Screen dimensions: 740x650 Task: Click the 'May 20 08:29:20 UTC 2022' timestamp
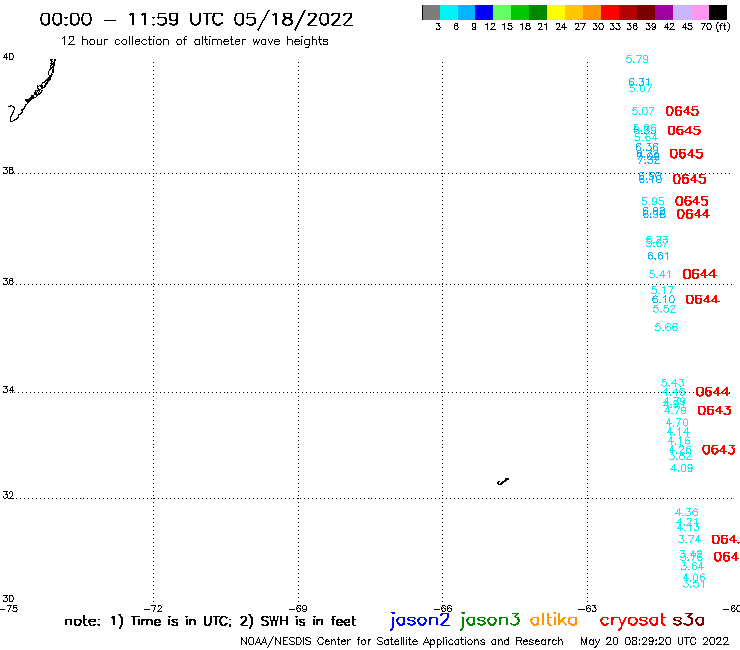pyautogui.click(x=654, y=641)
